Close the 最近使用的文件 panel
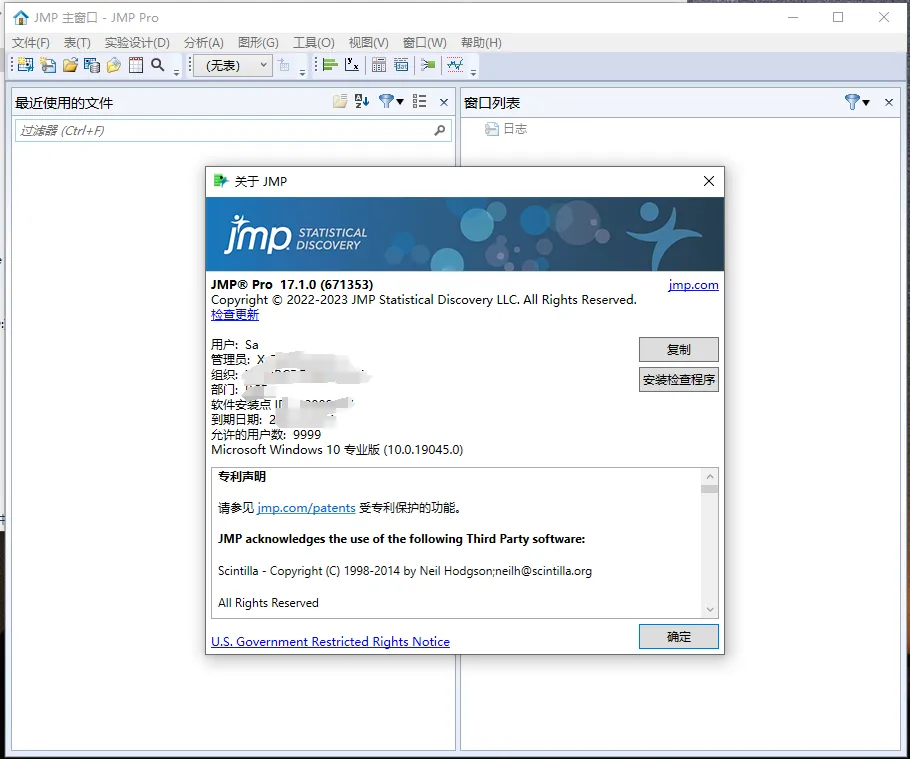The image size is (910, 759). 444,103
